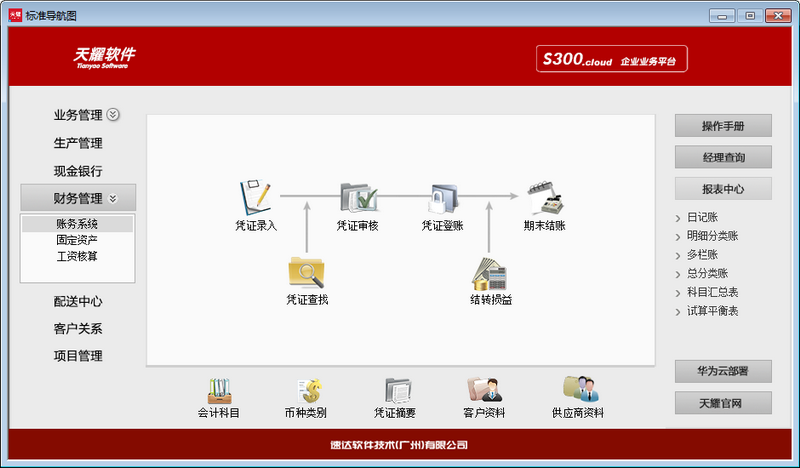Open the 凭证审核 voucher review icon

359,198
